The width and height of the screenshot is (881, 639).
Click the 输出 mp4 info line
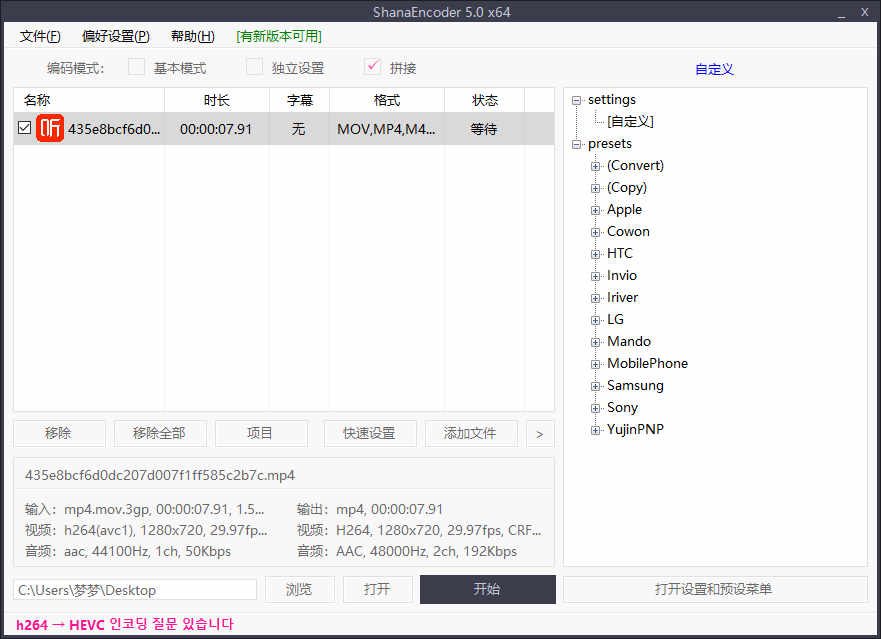[370, 509]
